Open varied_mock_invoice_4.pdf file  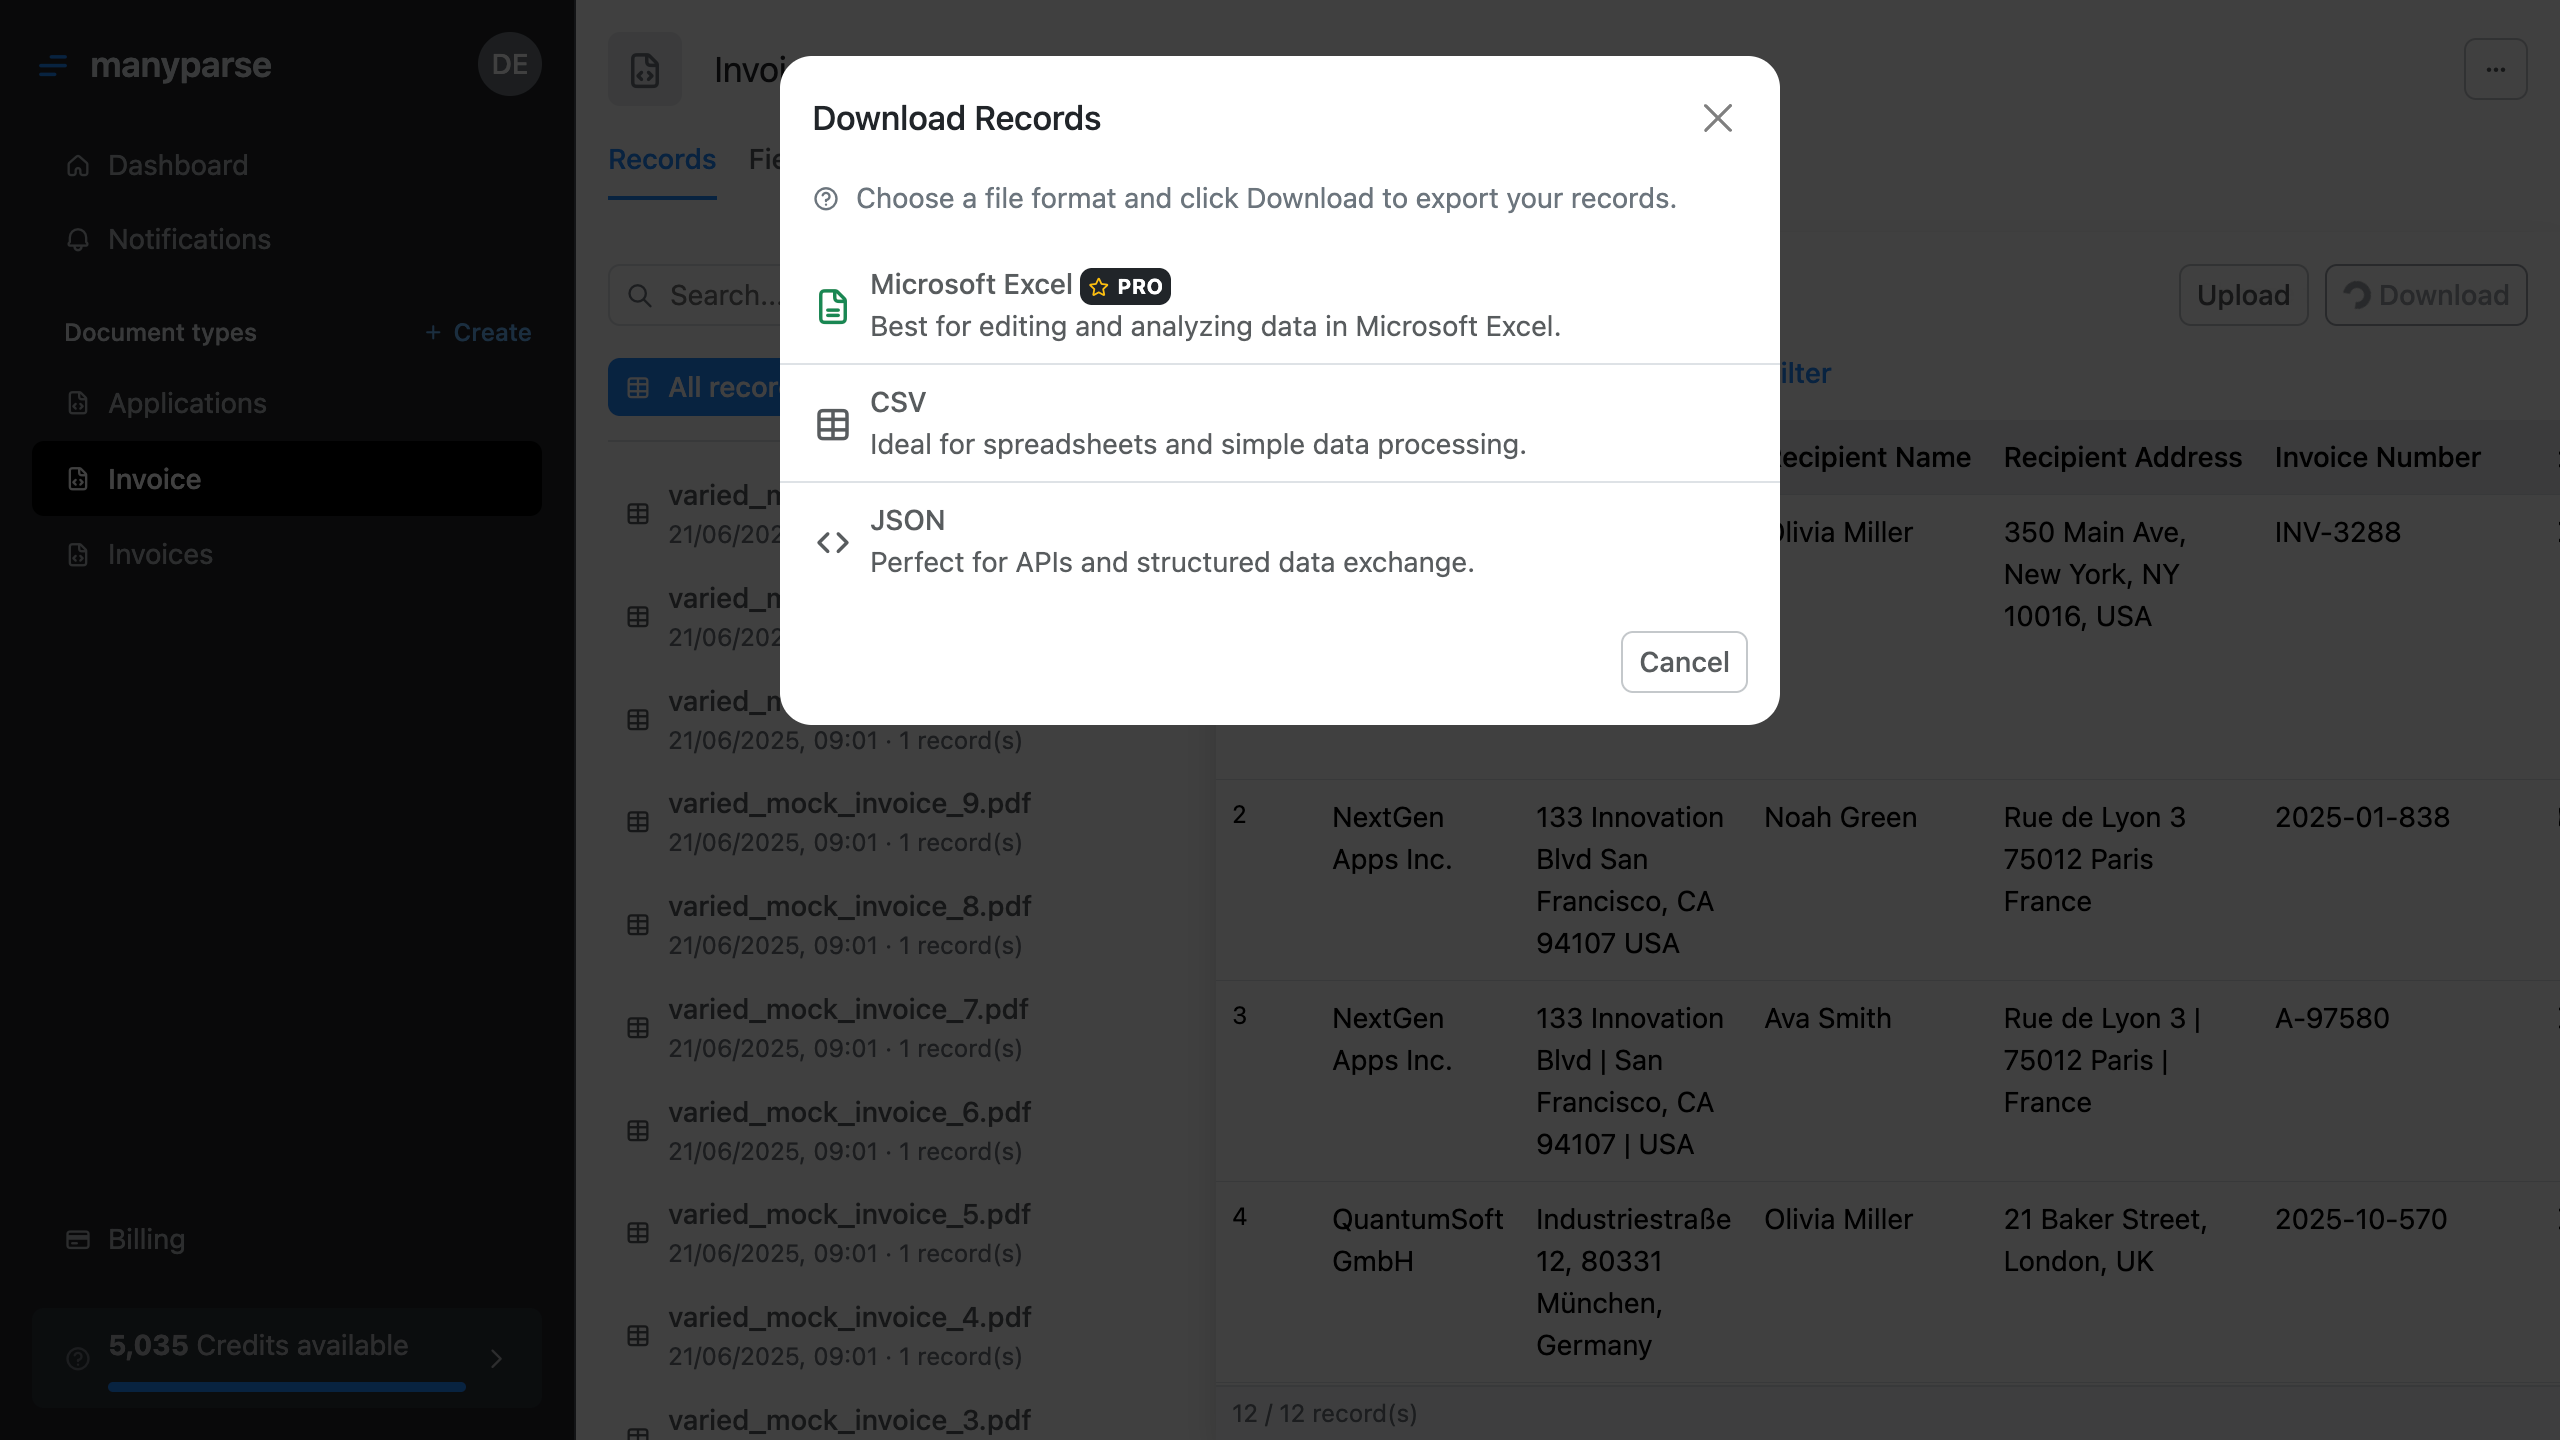(x=850, y=1336)
